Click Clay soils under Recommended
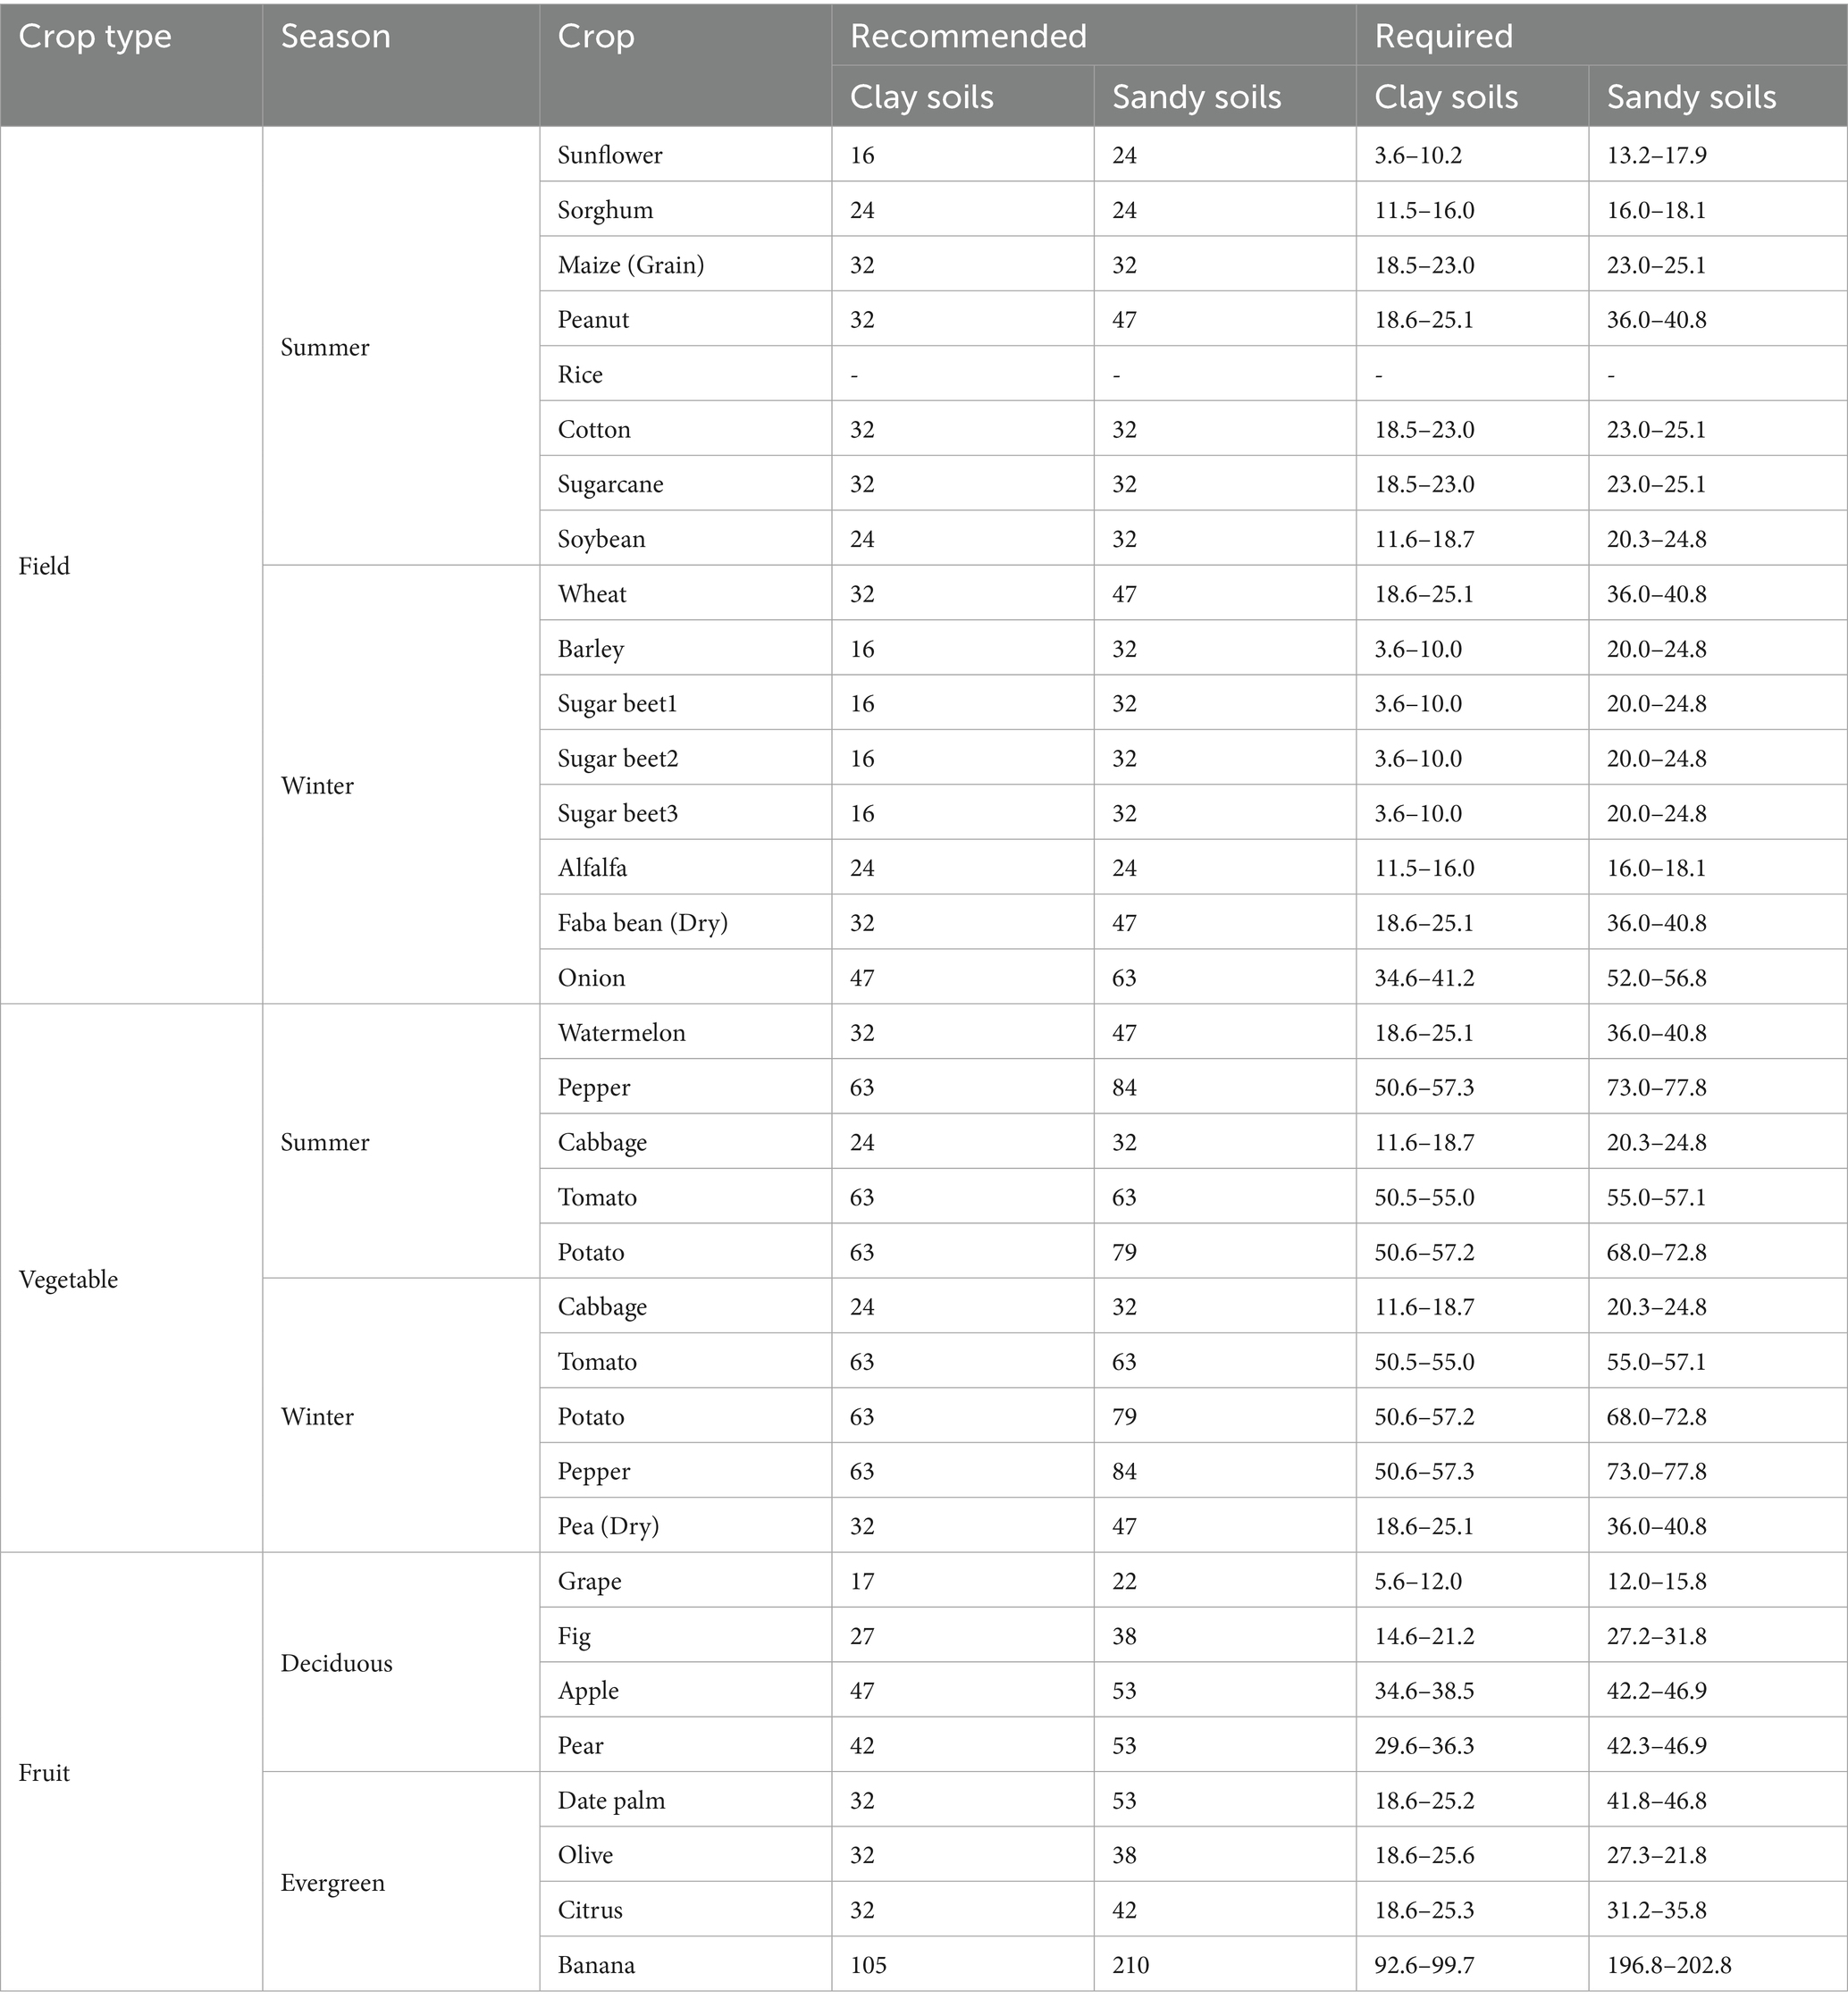Viewport: 1848px width, 2007px height. pos(921,97)
